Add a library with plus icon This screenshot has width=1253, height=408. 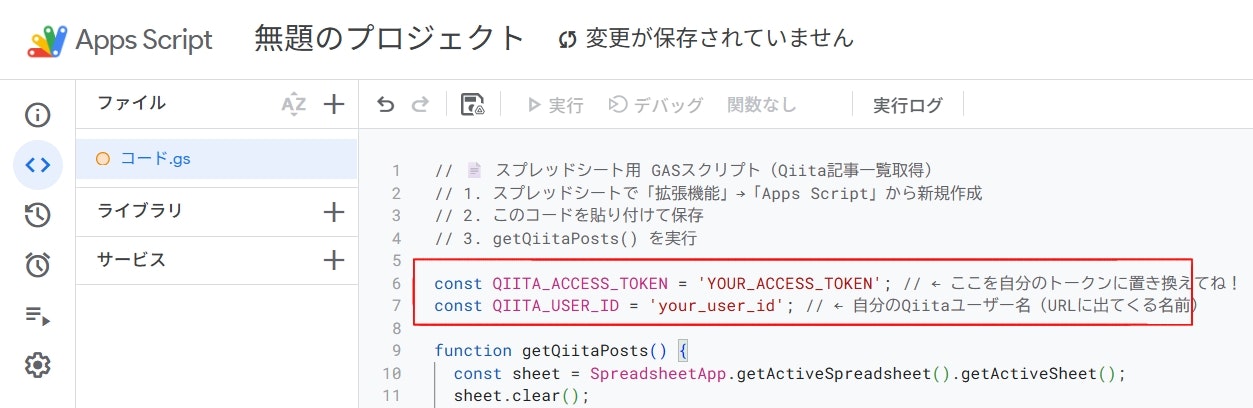[334, 212]
